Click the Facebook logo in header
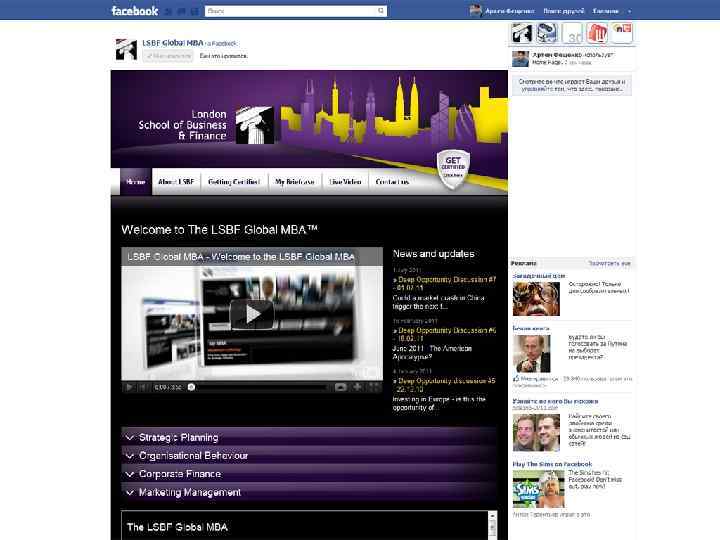 point(135,11)
